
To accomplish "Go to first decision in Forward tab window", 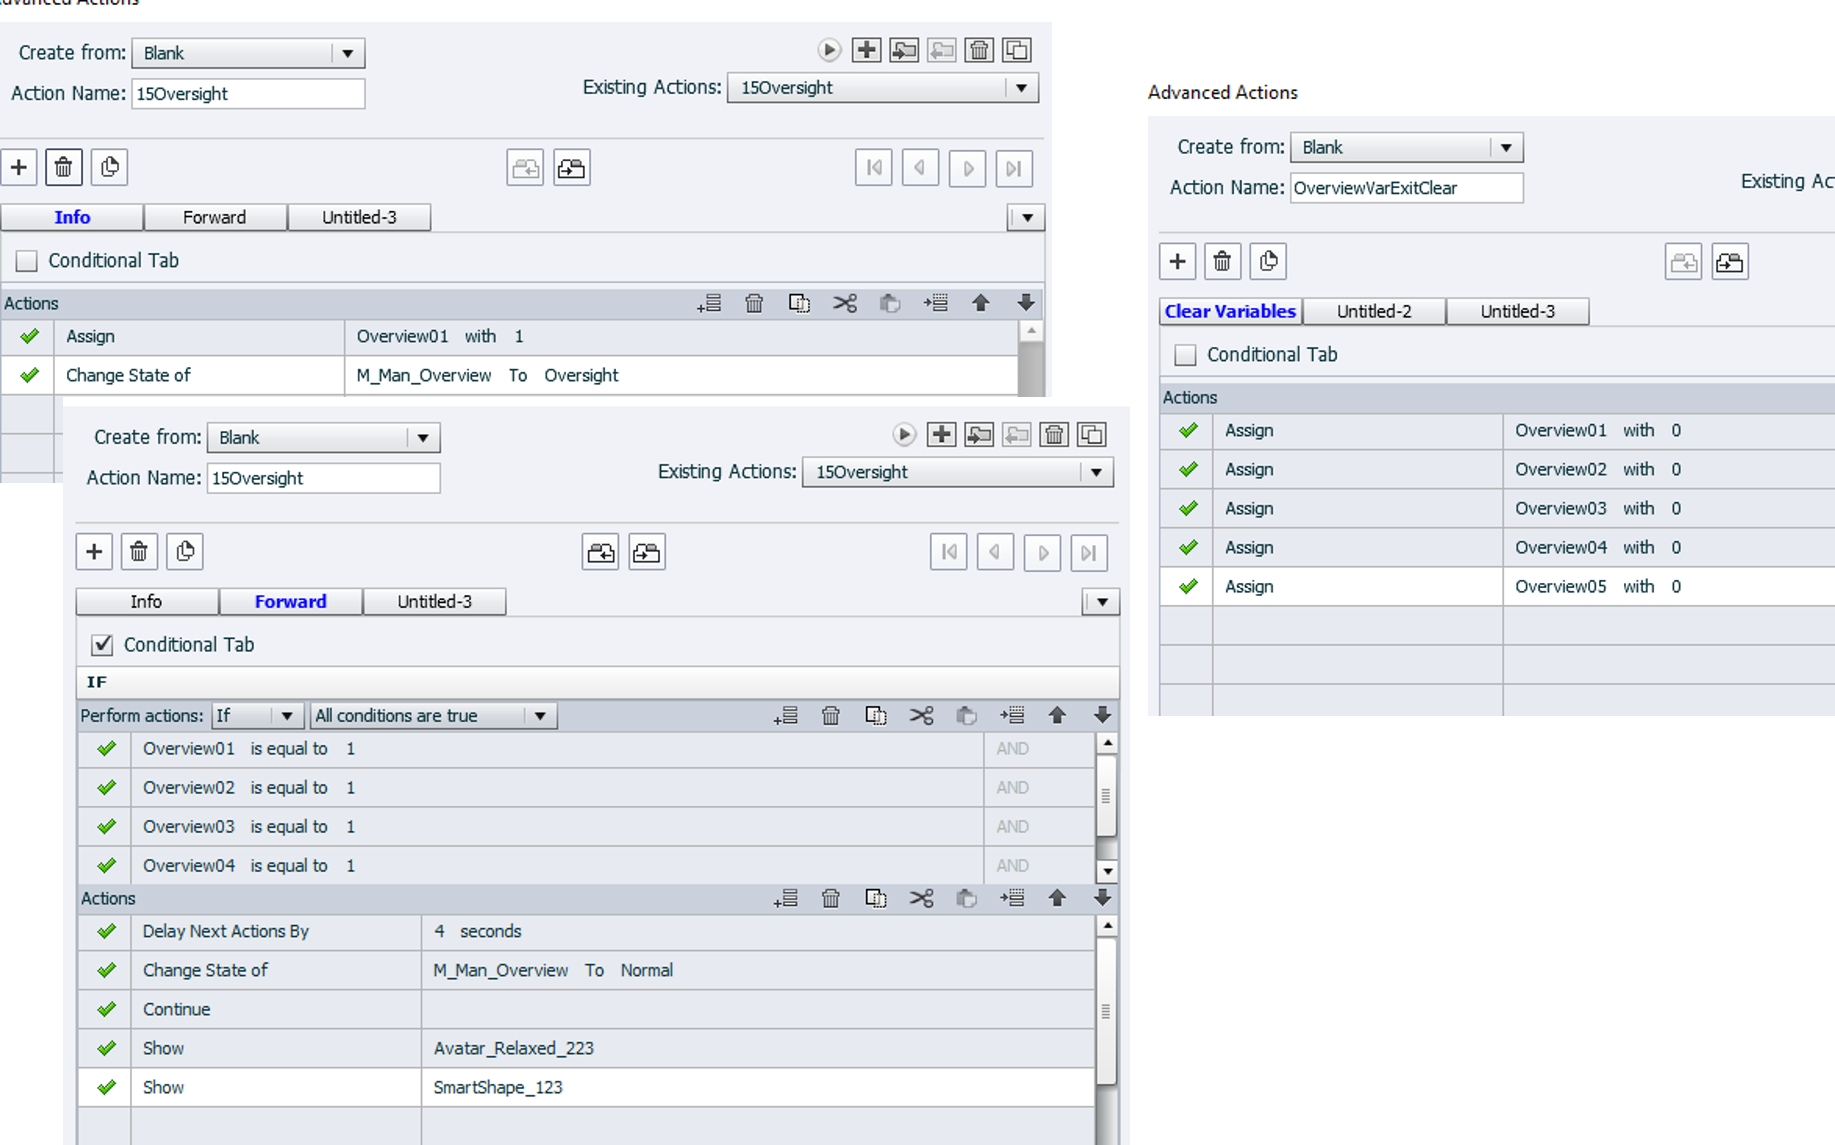I will [x=949, y=552].
